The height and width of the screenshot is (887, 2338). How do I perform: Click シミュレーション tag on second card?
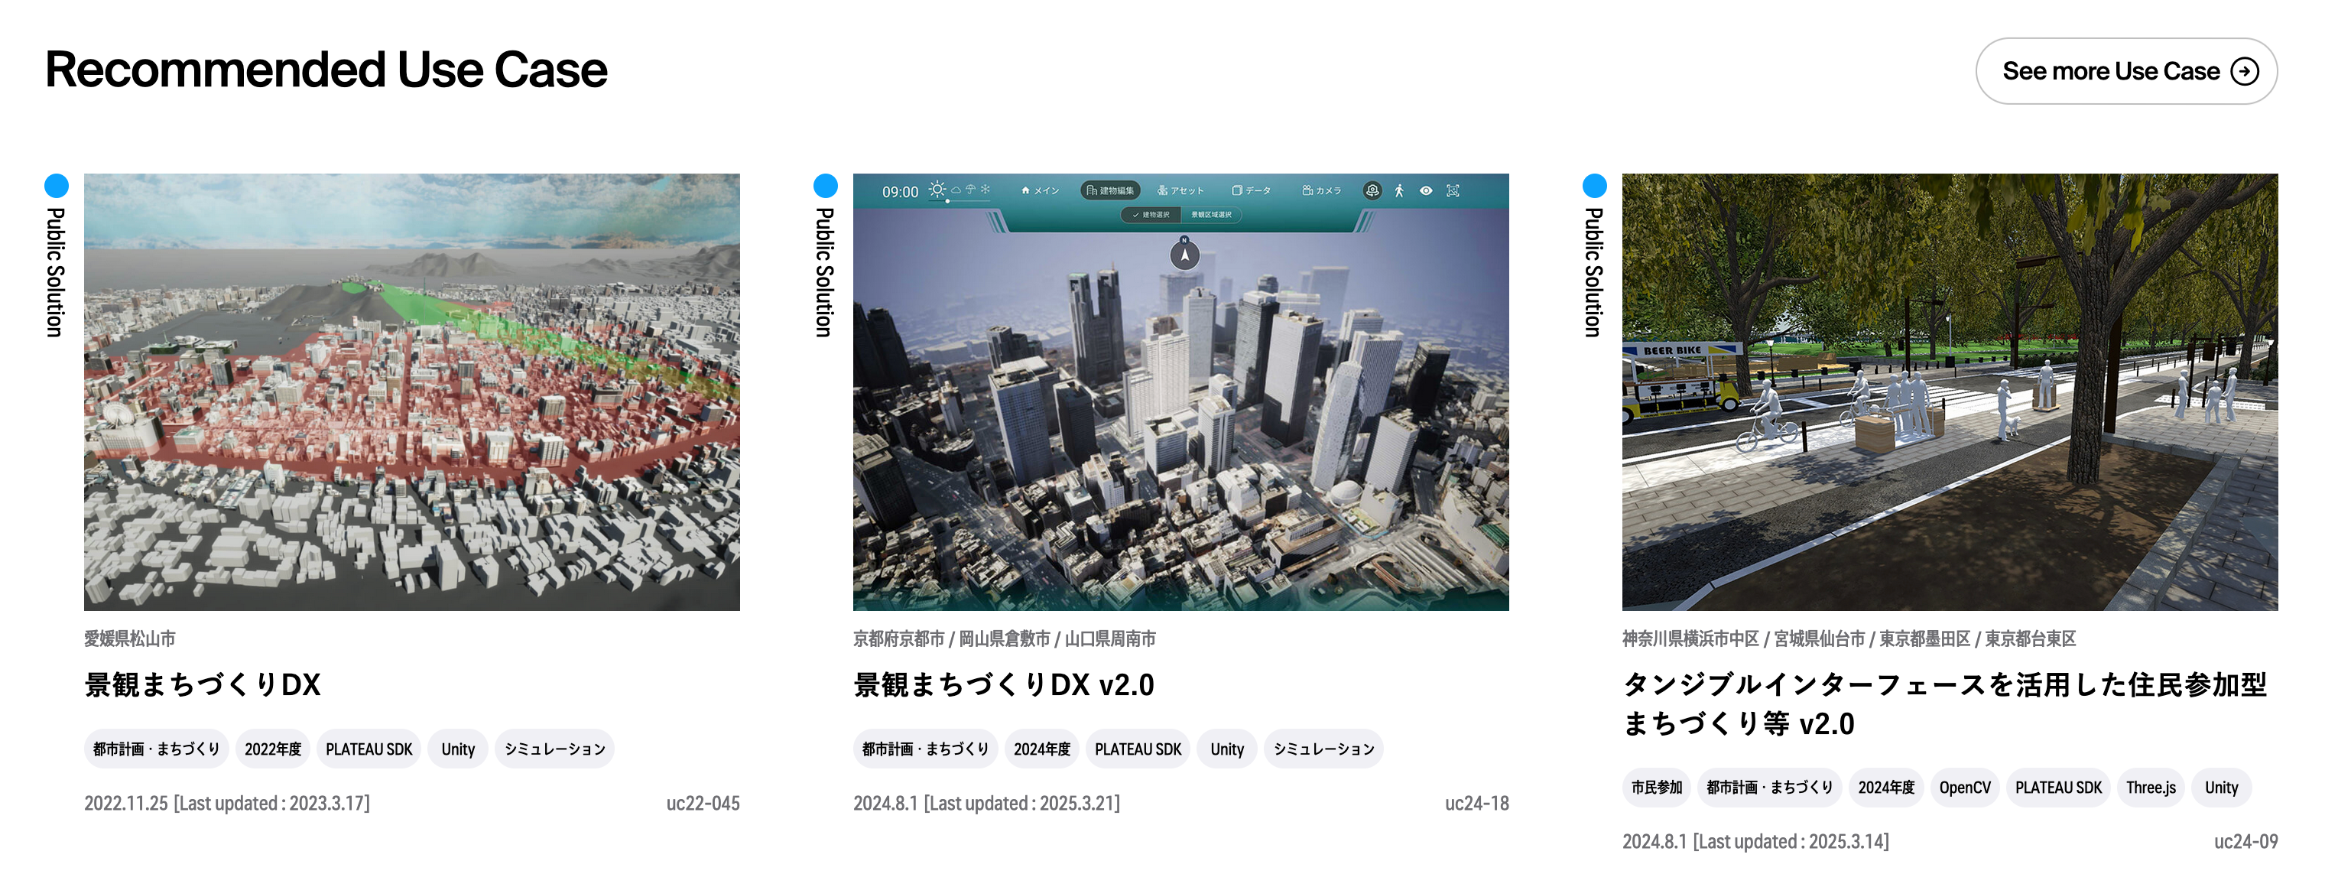[1323, 749]
